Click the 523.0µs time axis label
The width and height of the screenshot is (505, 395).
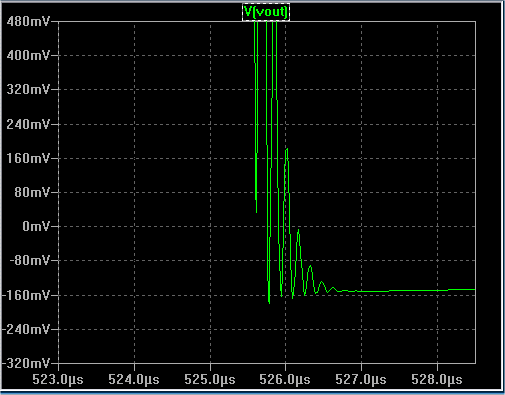coord(58,379)
